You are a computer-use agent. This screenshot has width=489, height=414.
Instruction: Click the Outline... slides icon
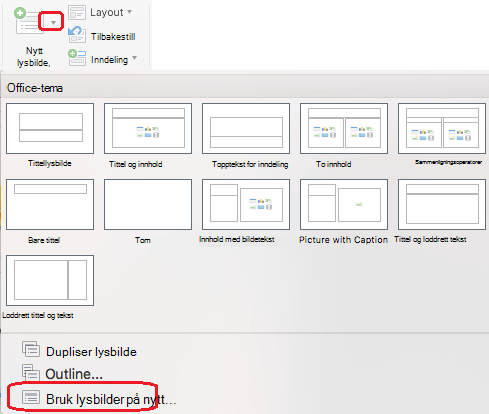[x=31, y=372]
